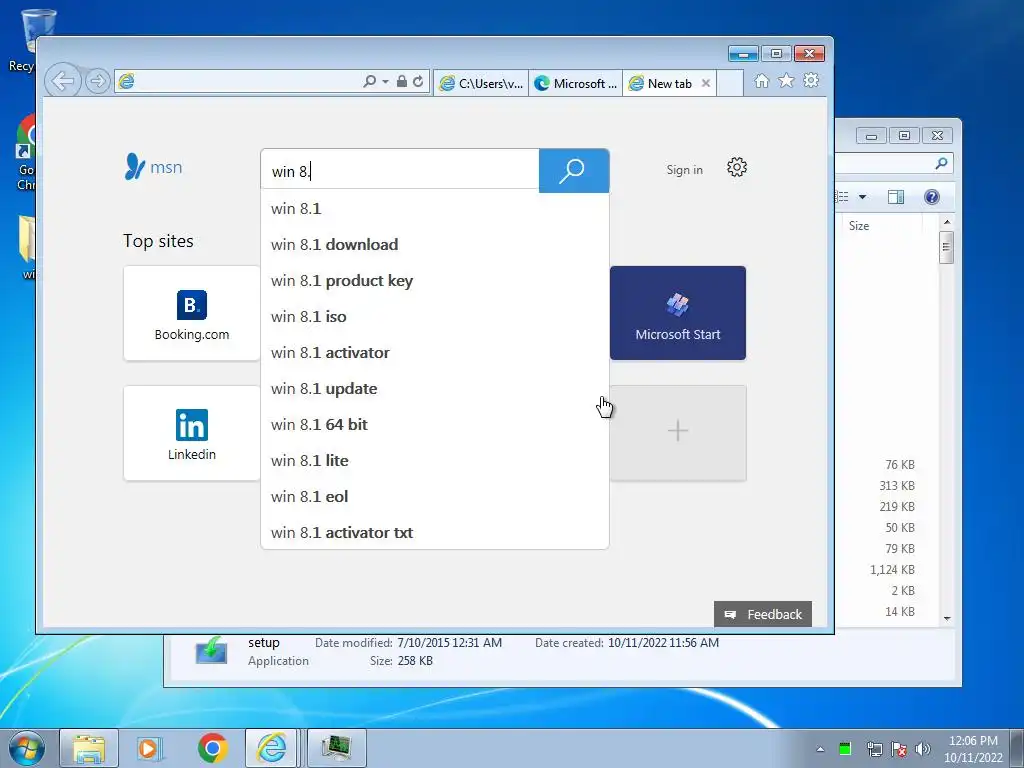
Task: Click the Internet Explorer back arrow button
Action: [x=63, y=82]
